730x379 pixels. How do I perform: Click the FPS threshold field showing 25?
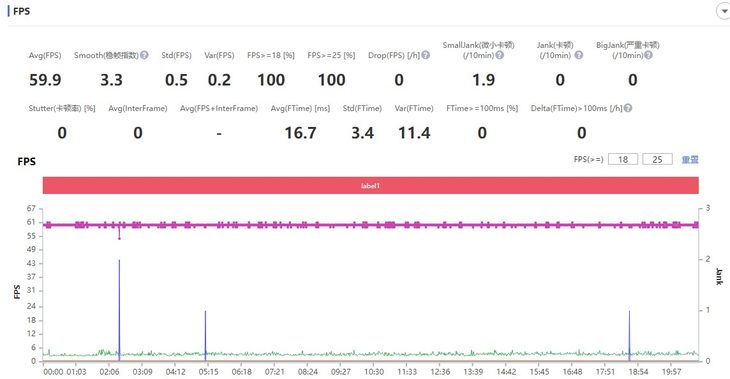pyautogui.click(x=657, y=159)
